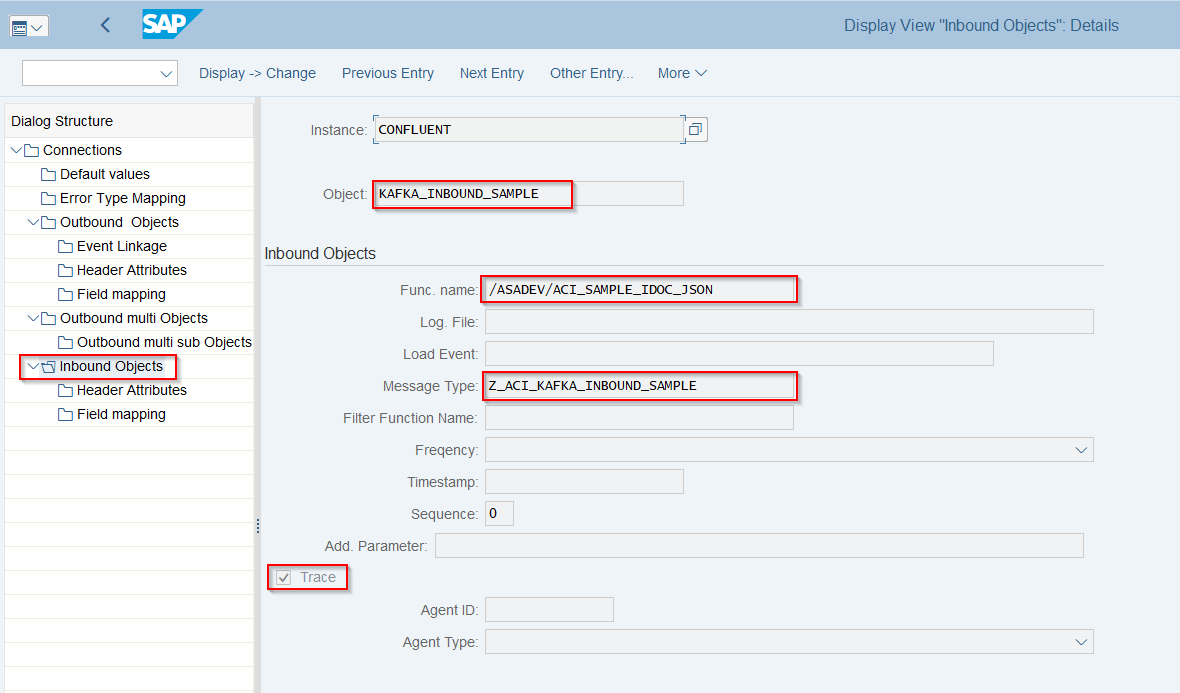Viewport: 1180px width, 693px height.
Task: Go back with the left arrow
Action: 105,25
